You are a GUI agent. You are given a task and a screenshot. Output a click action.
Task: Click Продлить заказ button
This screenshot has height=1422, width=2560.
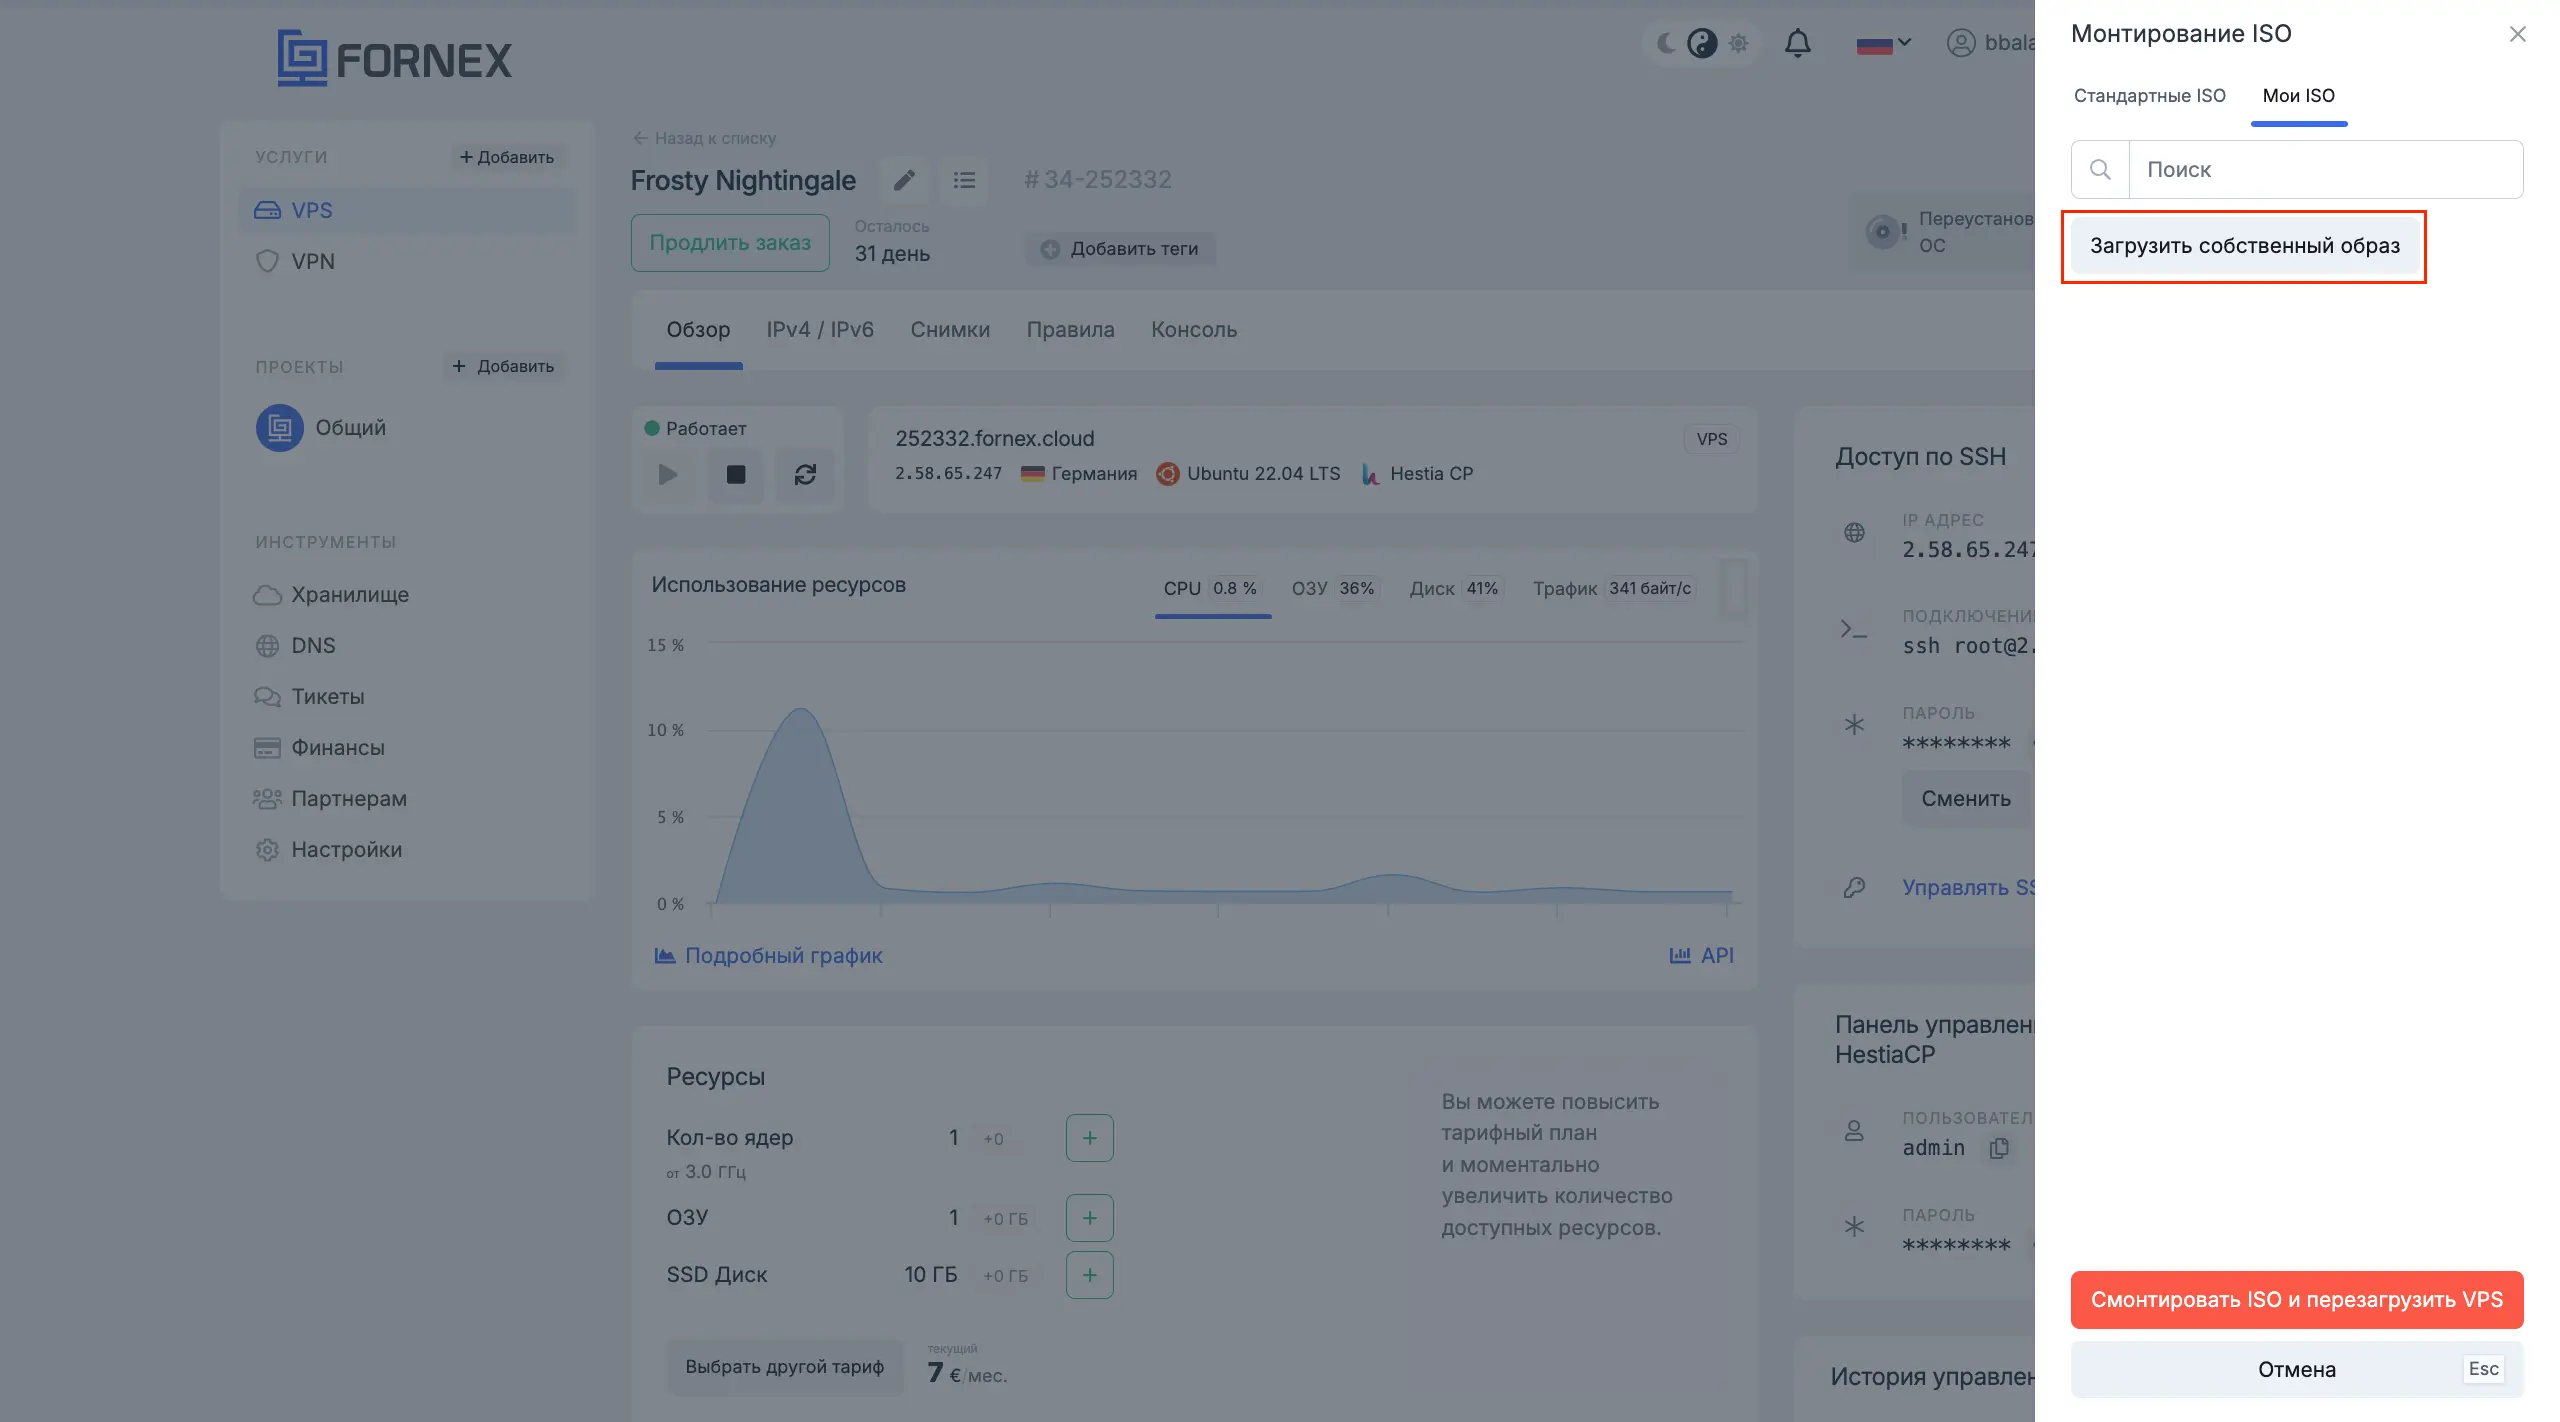coord(730,243)
